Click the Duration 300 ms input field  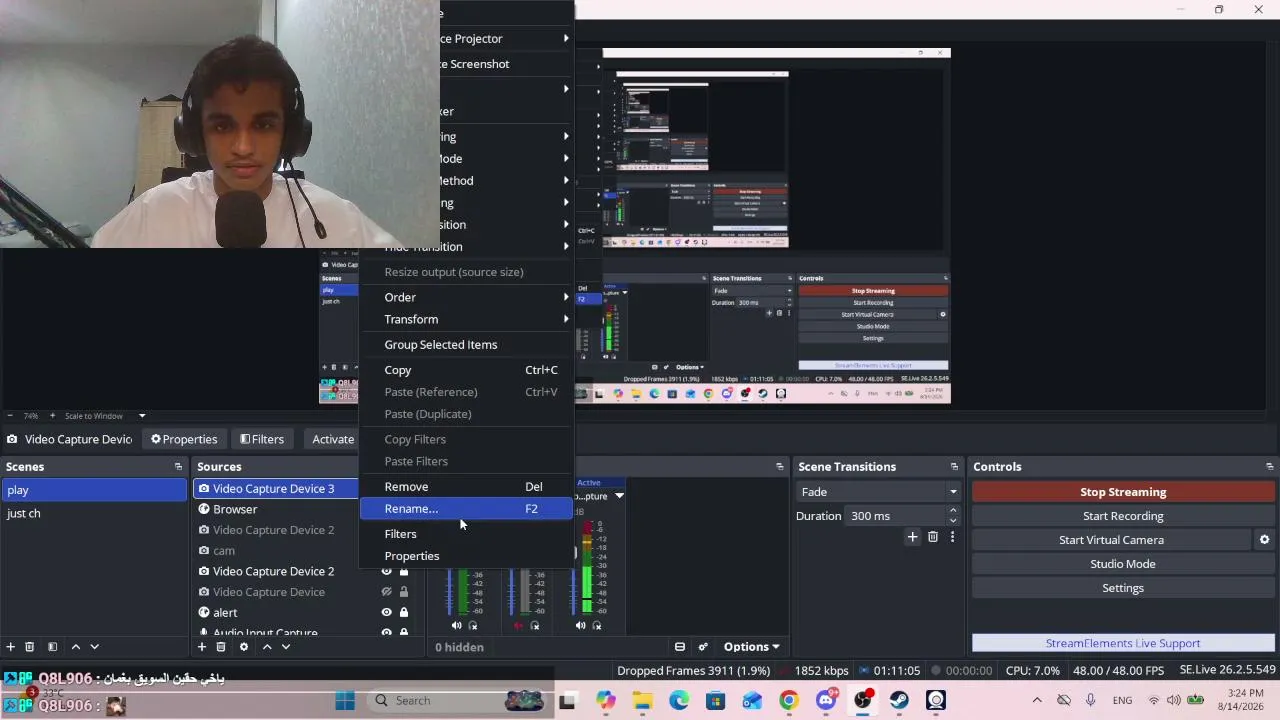point(895,516)
